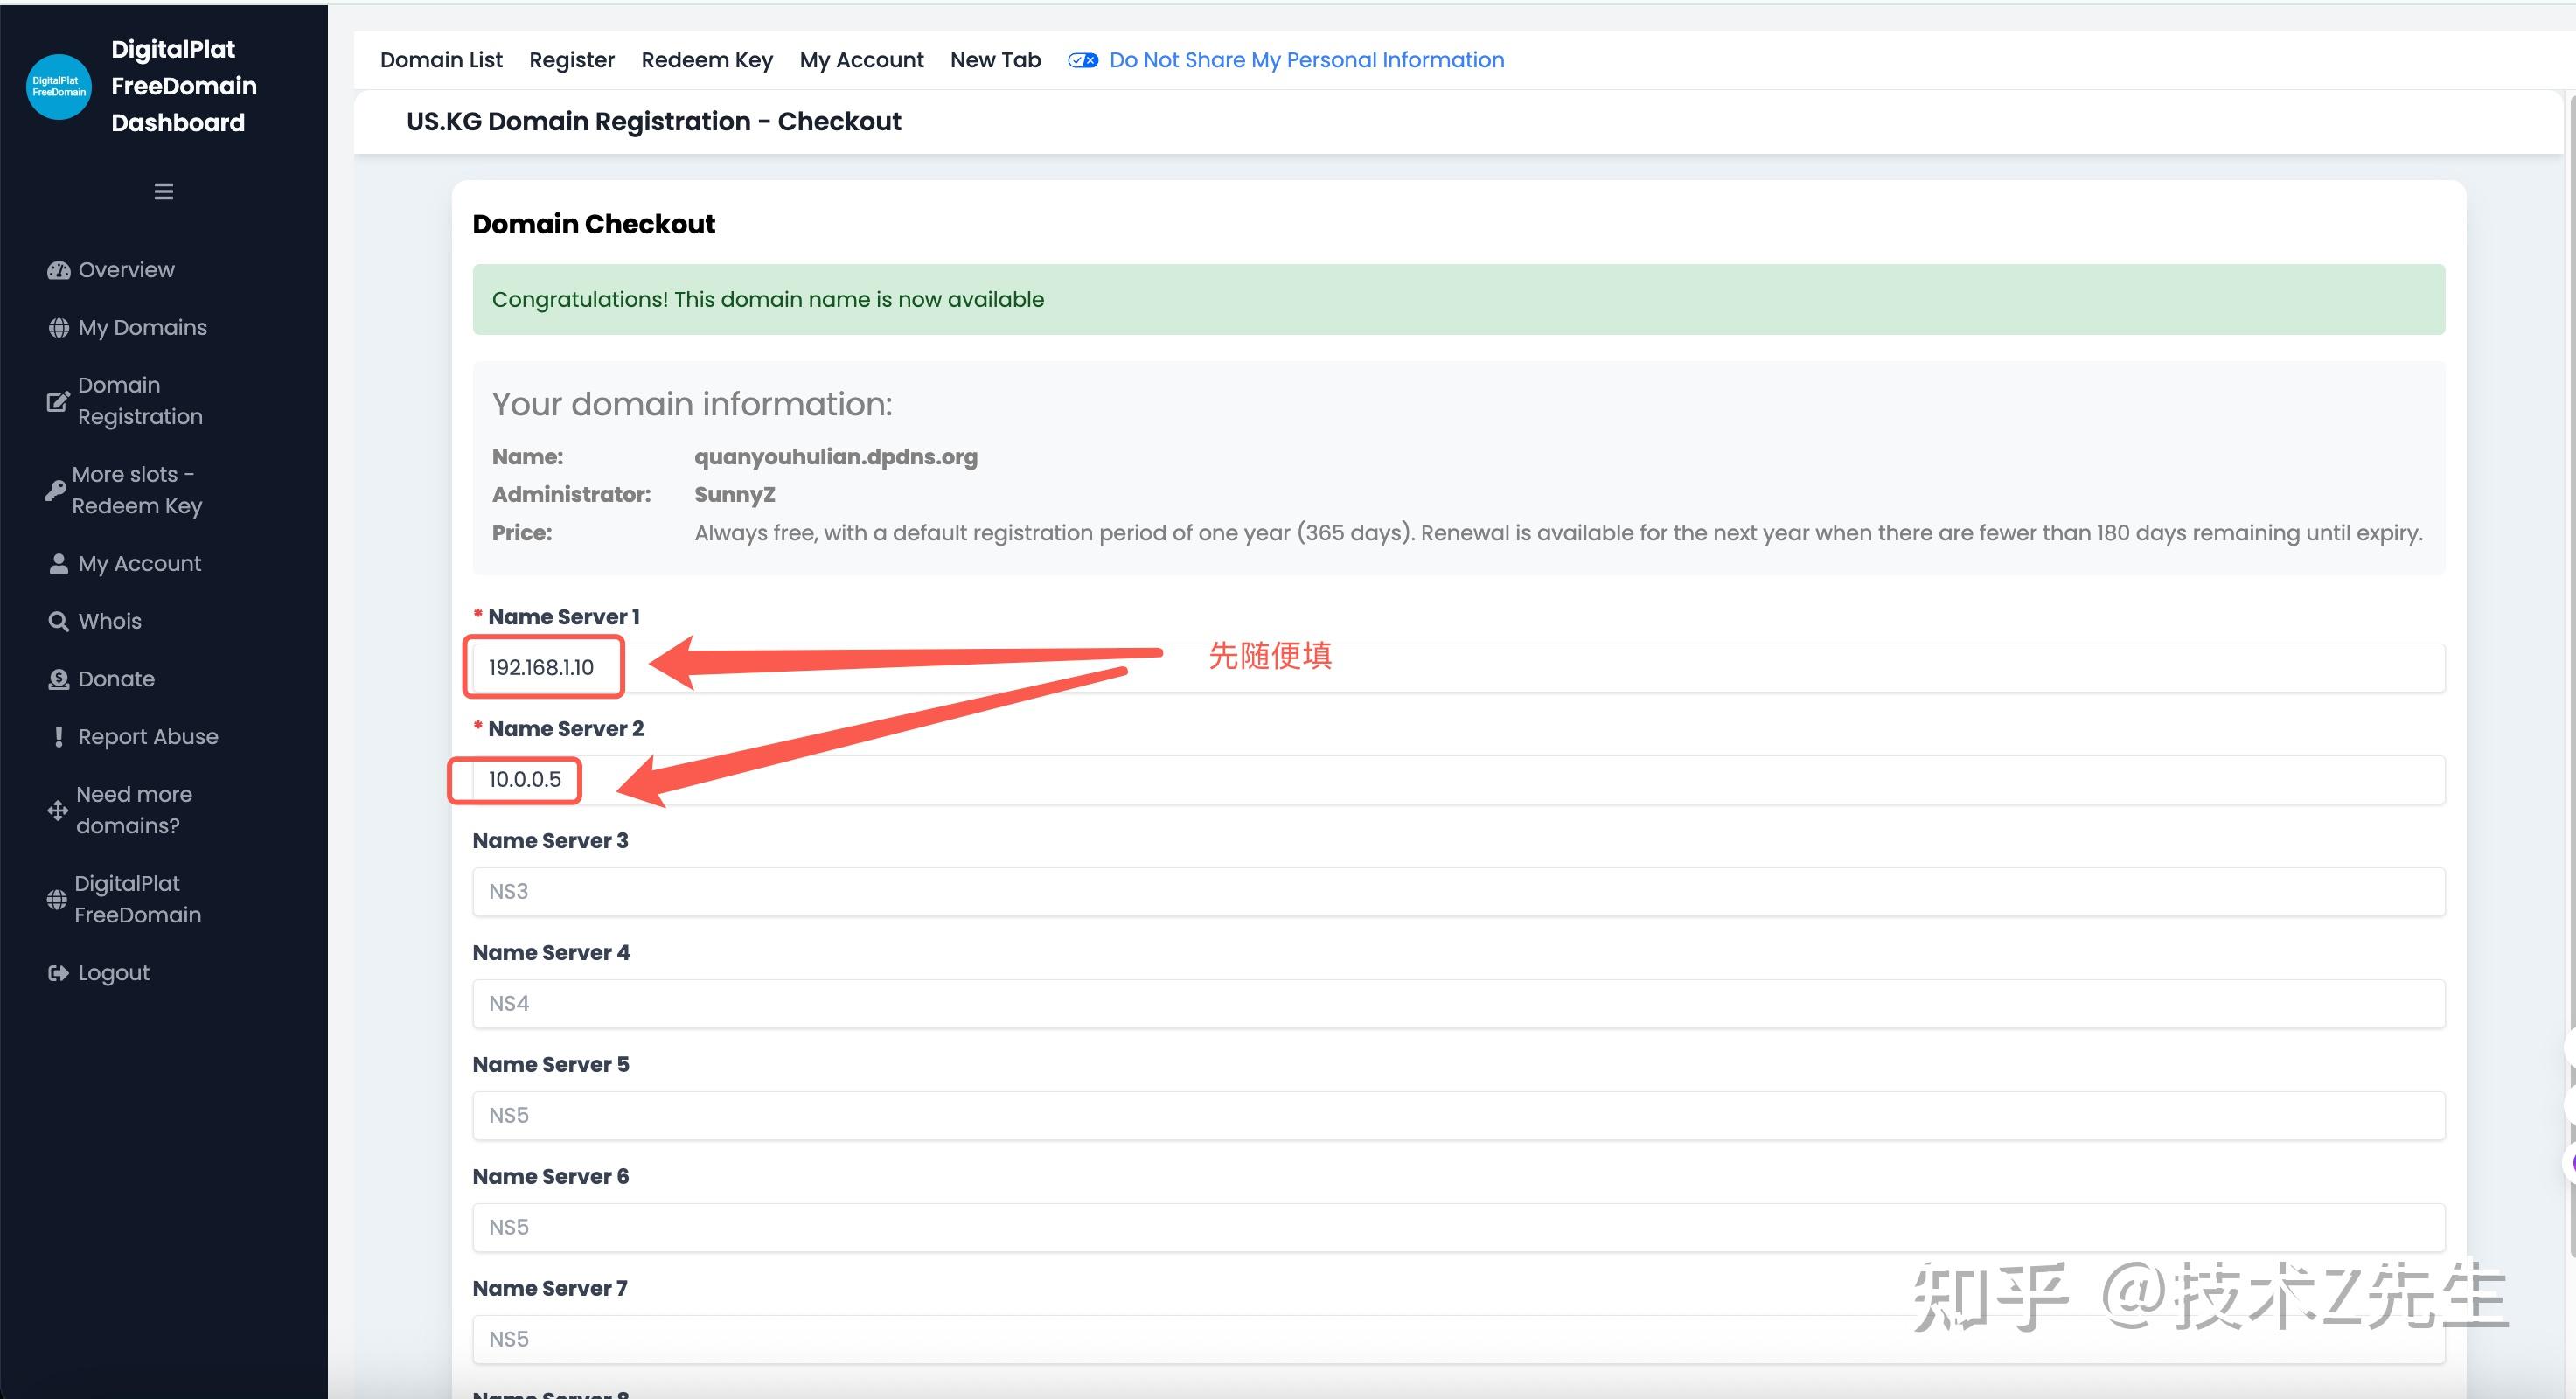The height and width of the screenshot is (1399, 2576).
Task: Click the Name Server 5 input field
Action: click(x=1458, y=1115)
